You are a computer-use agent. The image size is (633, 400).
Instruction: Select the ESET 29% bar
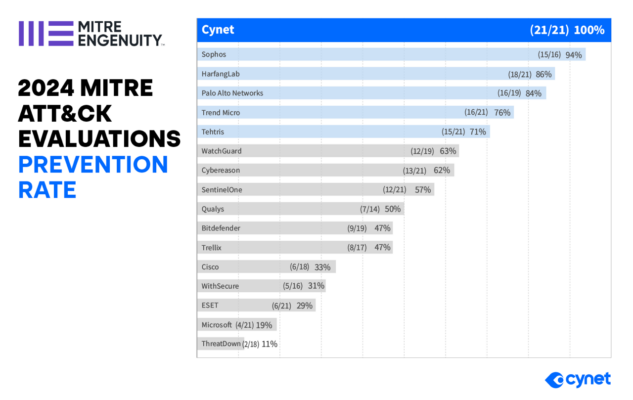click(256, 305)
